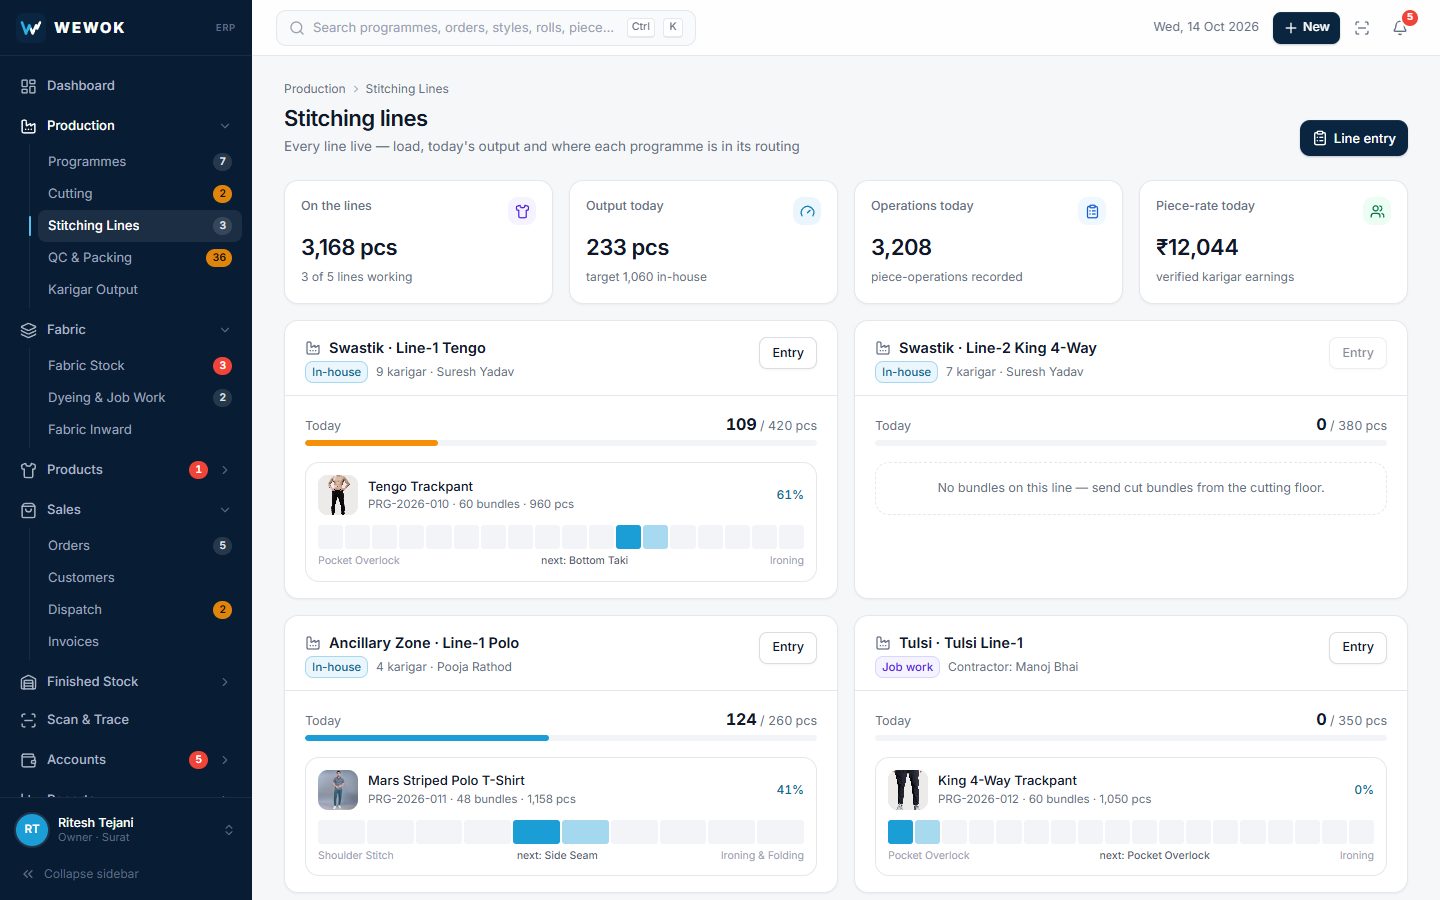Collapse the Sales section chevron
Viewport: 1440px width, 900px height.
(225, 510)
